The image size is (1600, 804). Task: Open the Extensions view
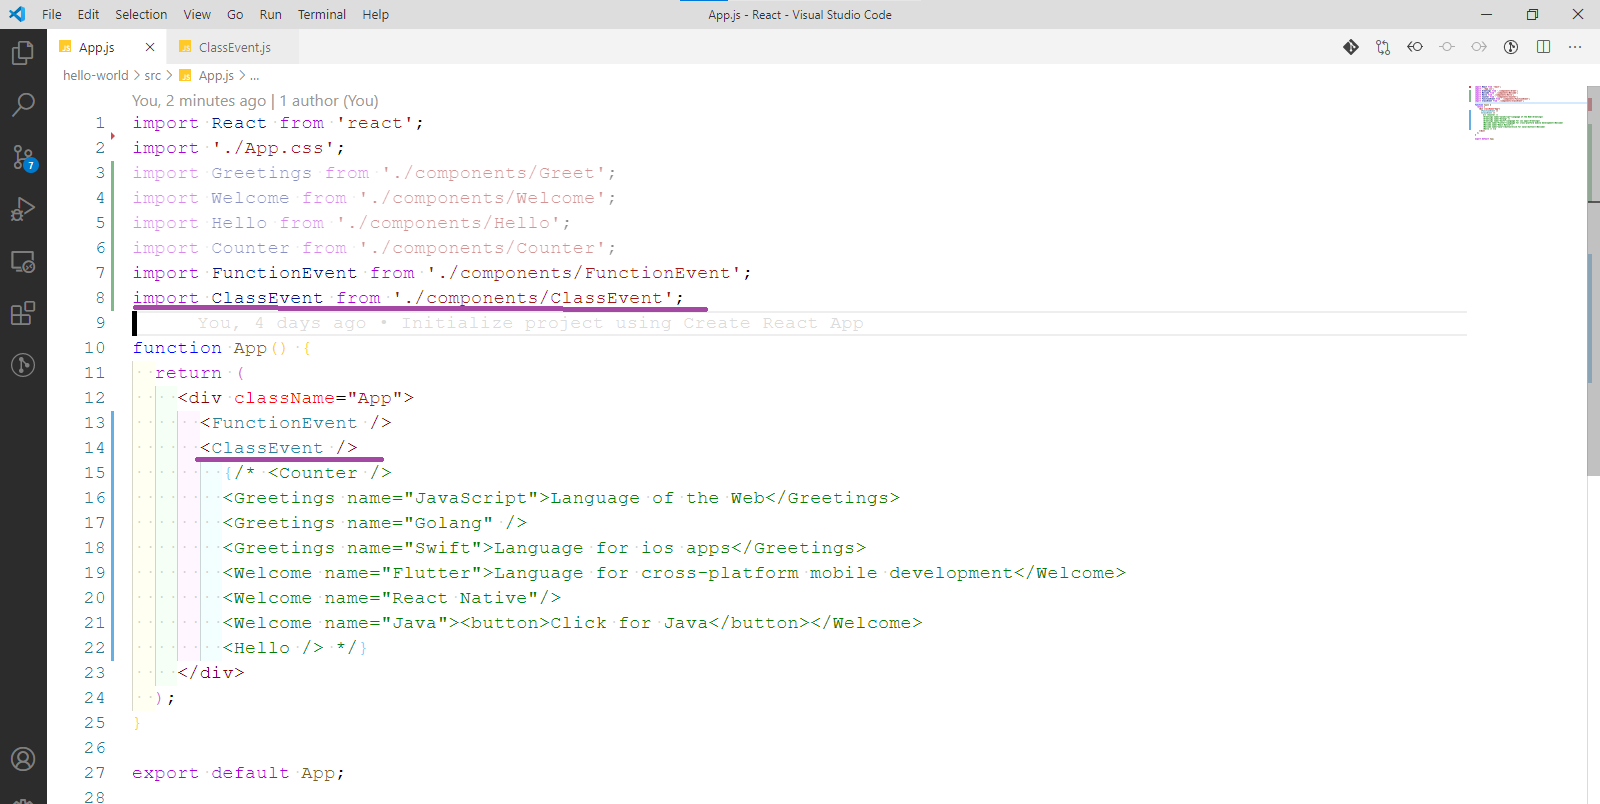tap(23, 313)
